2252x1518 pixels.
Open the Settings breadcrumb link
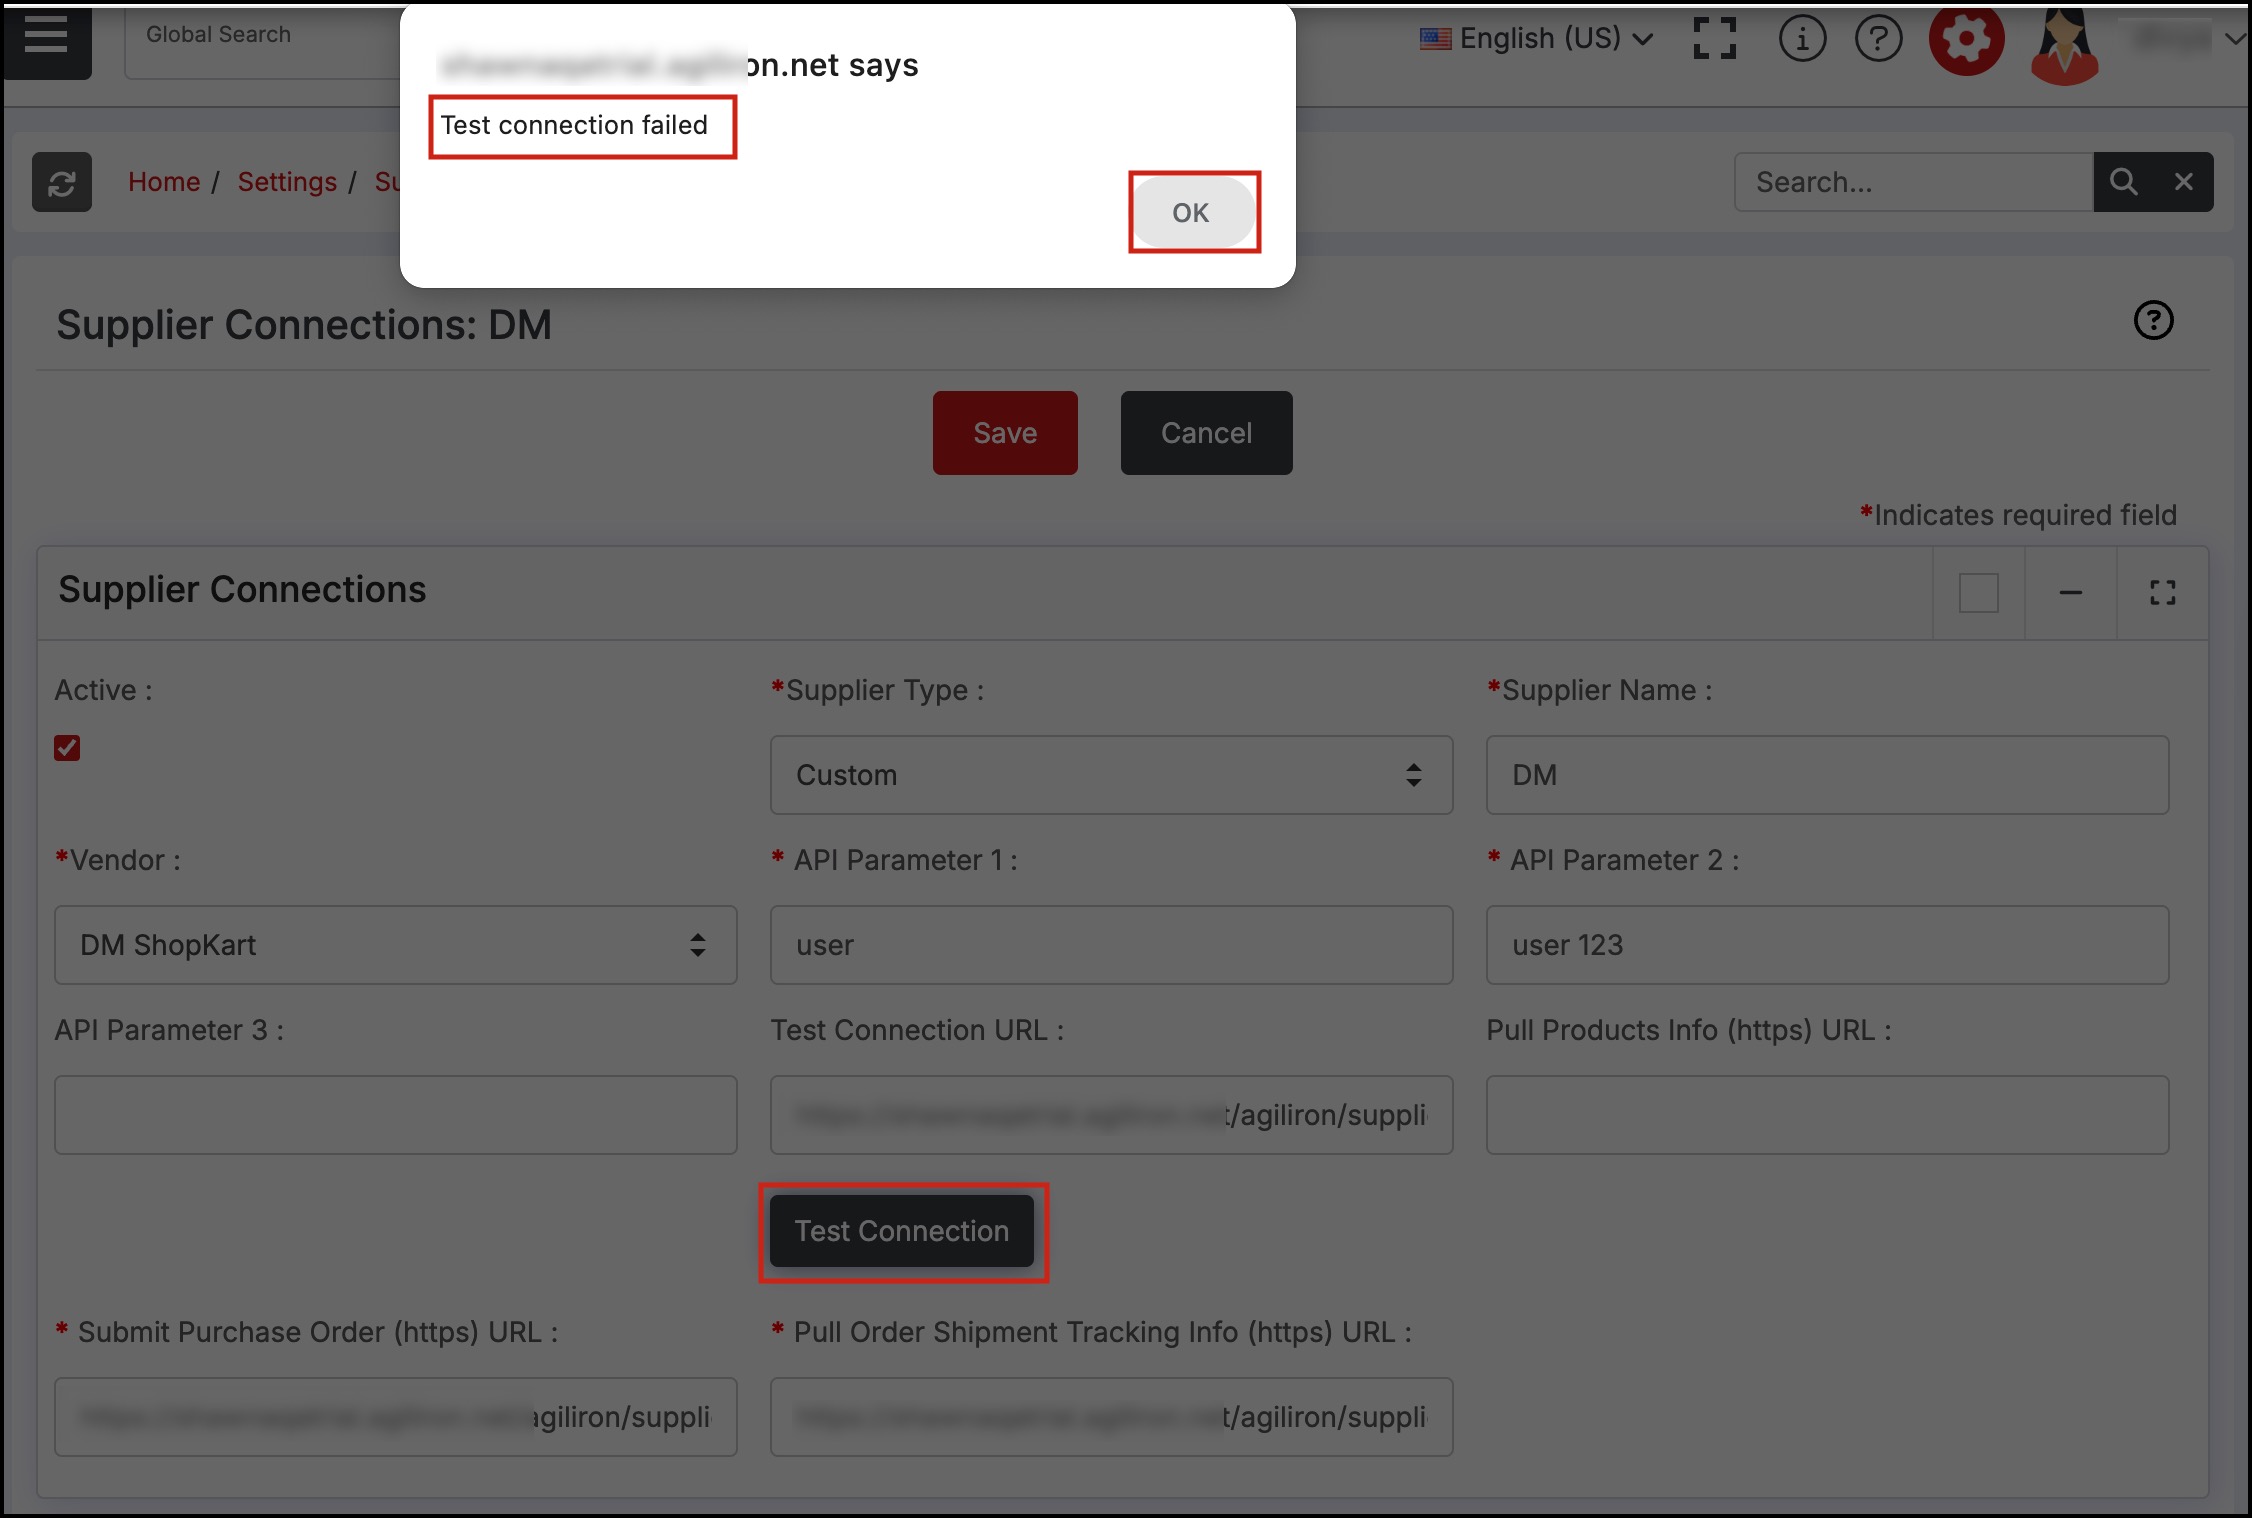tap(287, 182)
